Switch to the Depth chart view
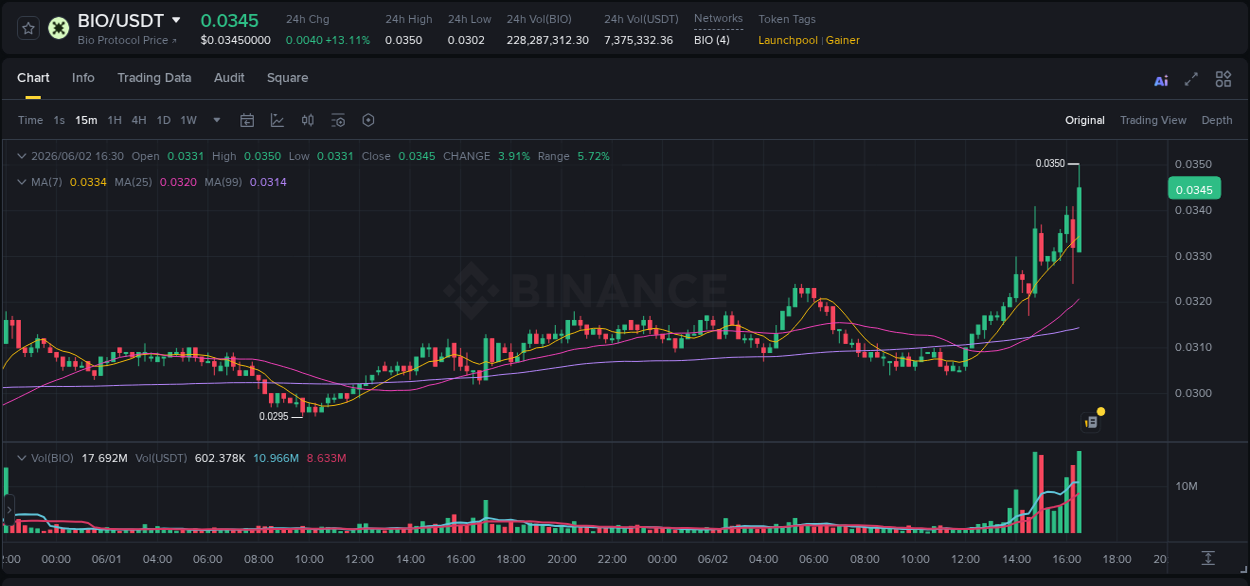 click(x=1217, y=120)
